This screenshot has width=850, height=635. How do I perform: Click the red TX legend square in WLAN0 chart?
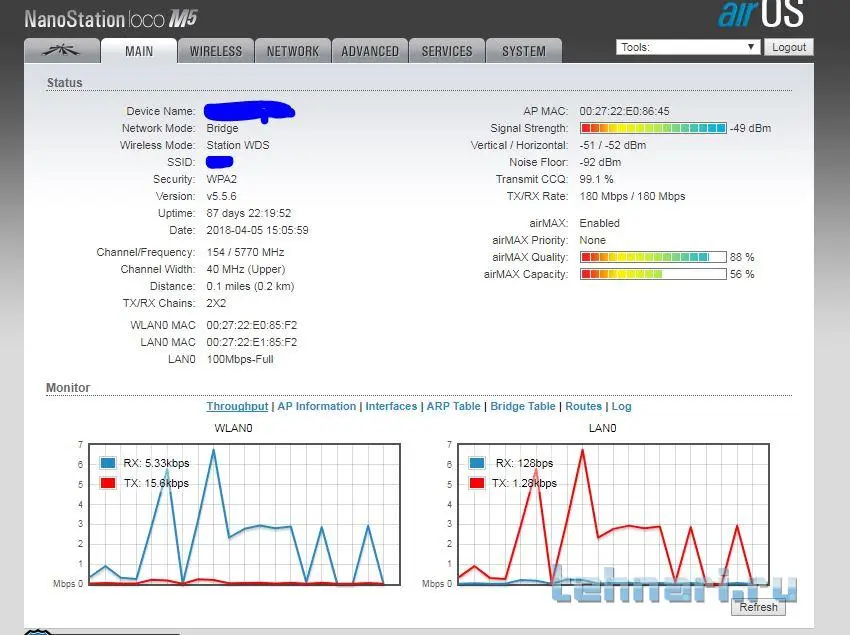tap(108, 483)
